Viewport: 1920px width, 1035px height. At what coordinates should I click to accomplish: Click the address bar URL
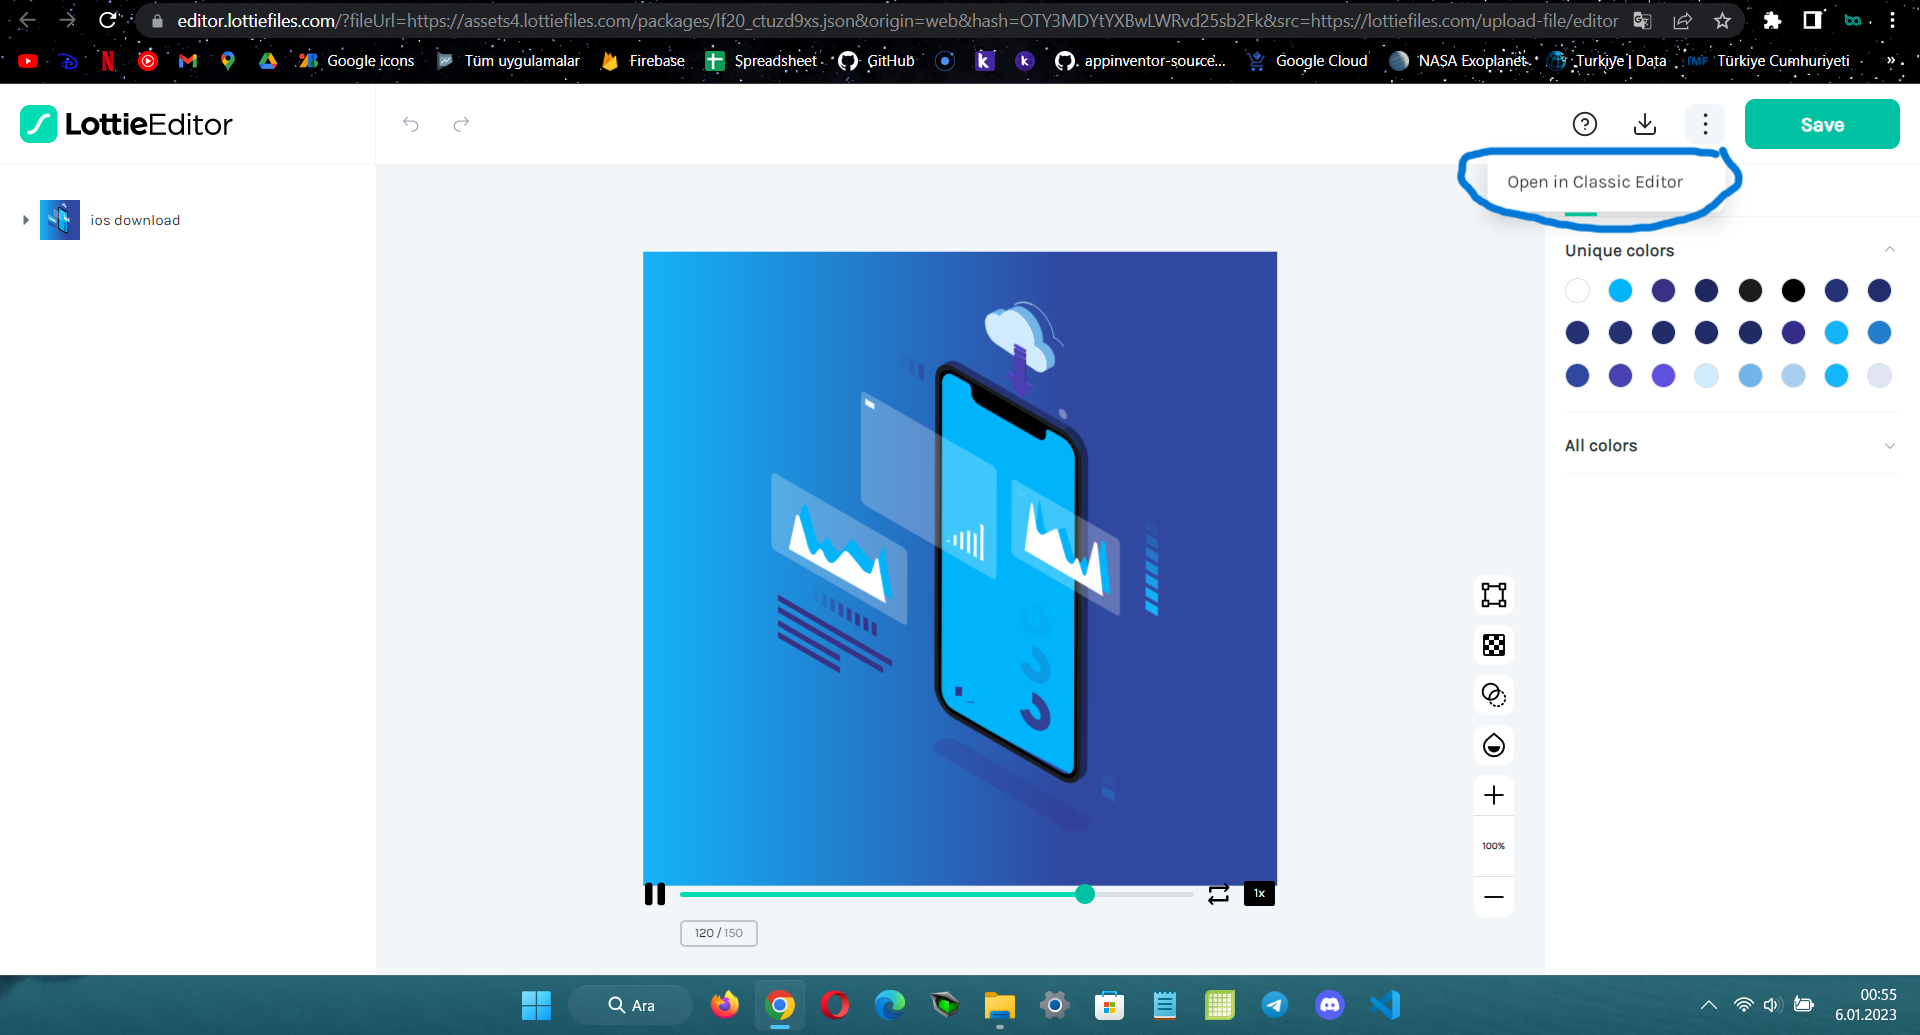898,20
